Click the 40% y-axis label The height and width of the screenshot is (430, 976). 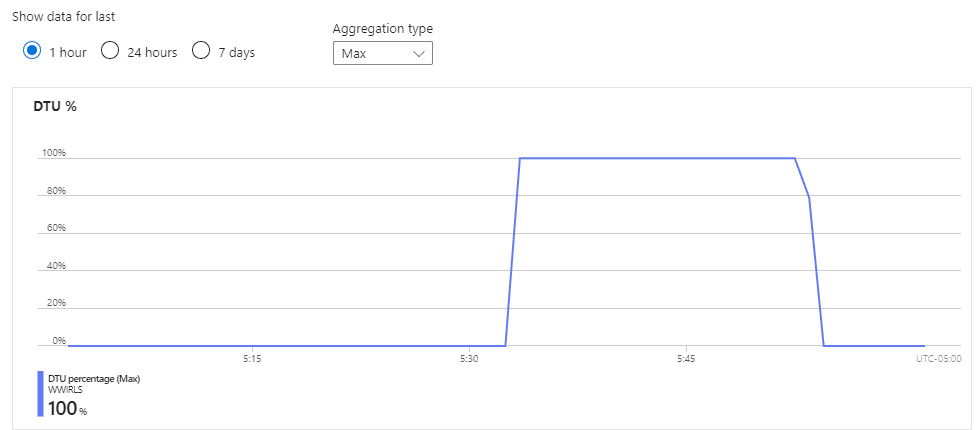pos(57,266)
